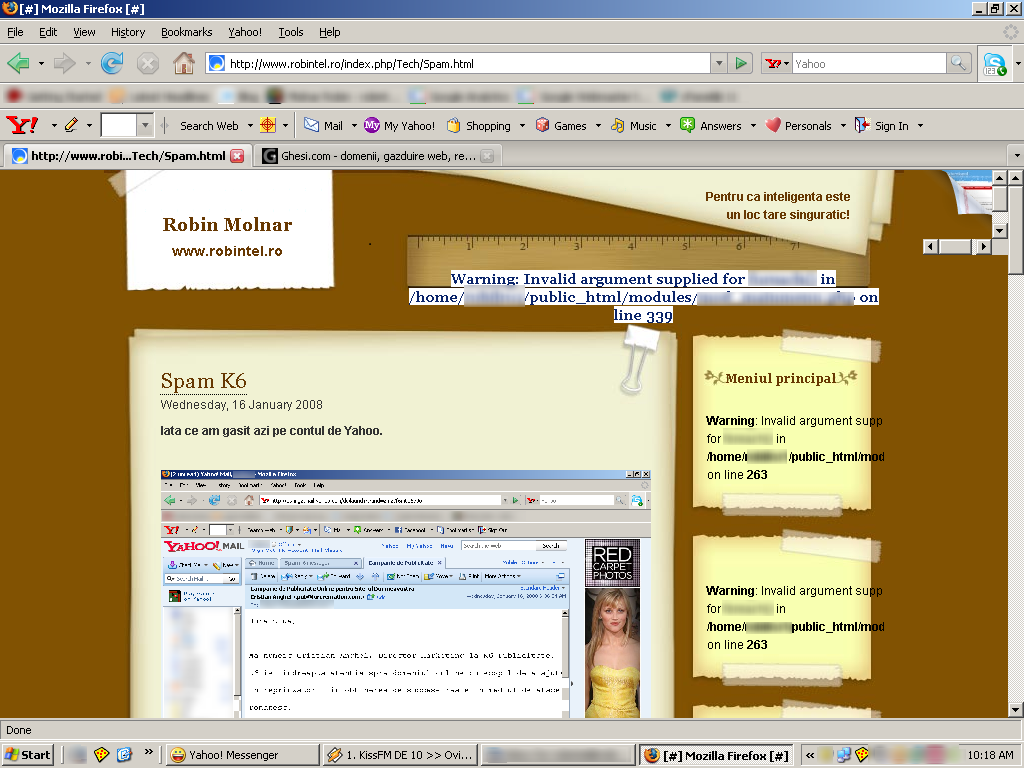The height and width of the screenshot is (768, 1024).
Task: Switch to Yahoo! Messenger in the taskbar
Action: (234, 755)
